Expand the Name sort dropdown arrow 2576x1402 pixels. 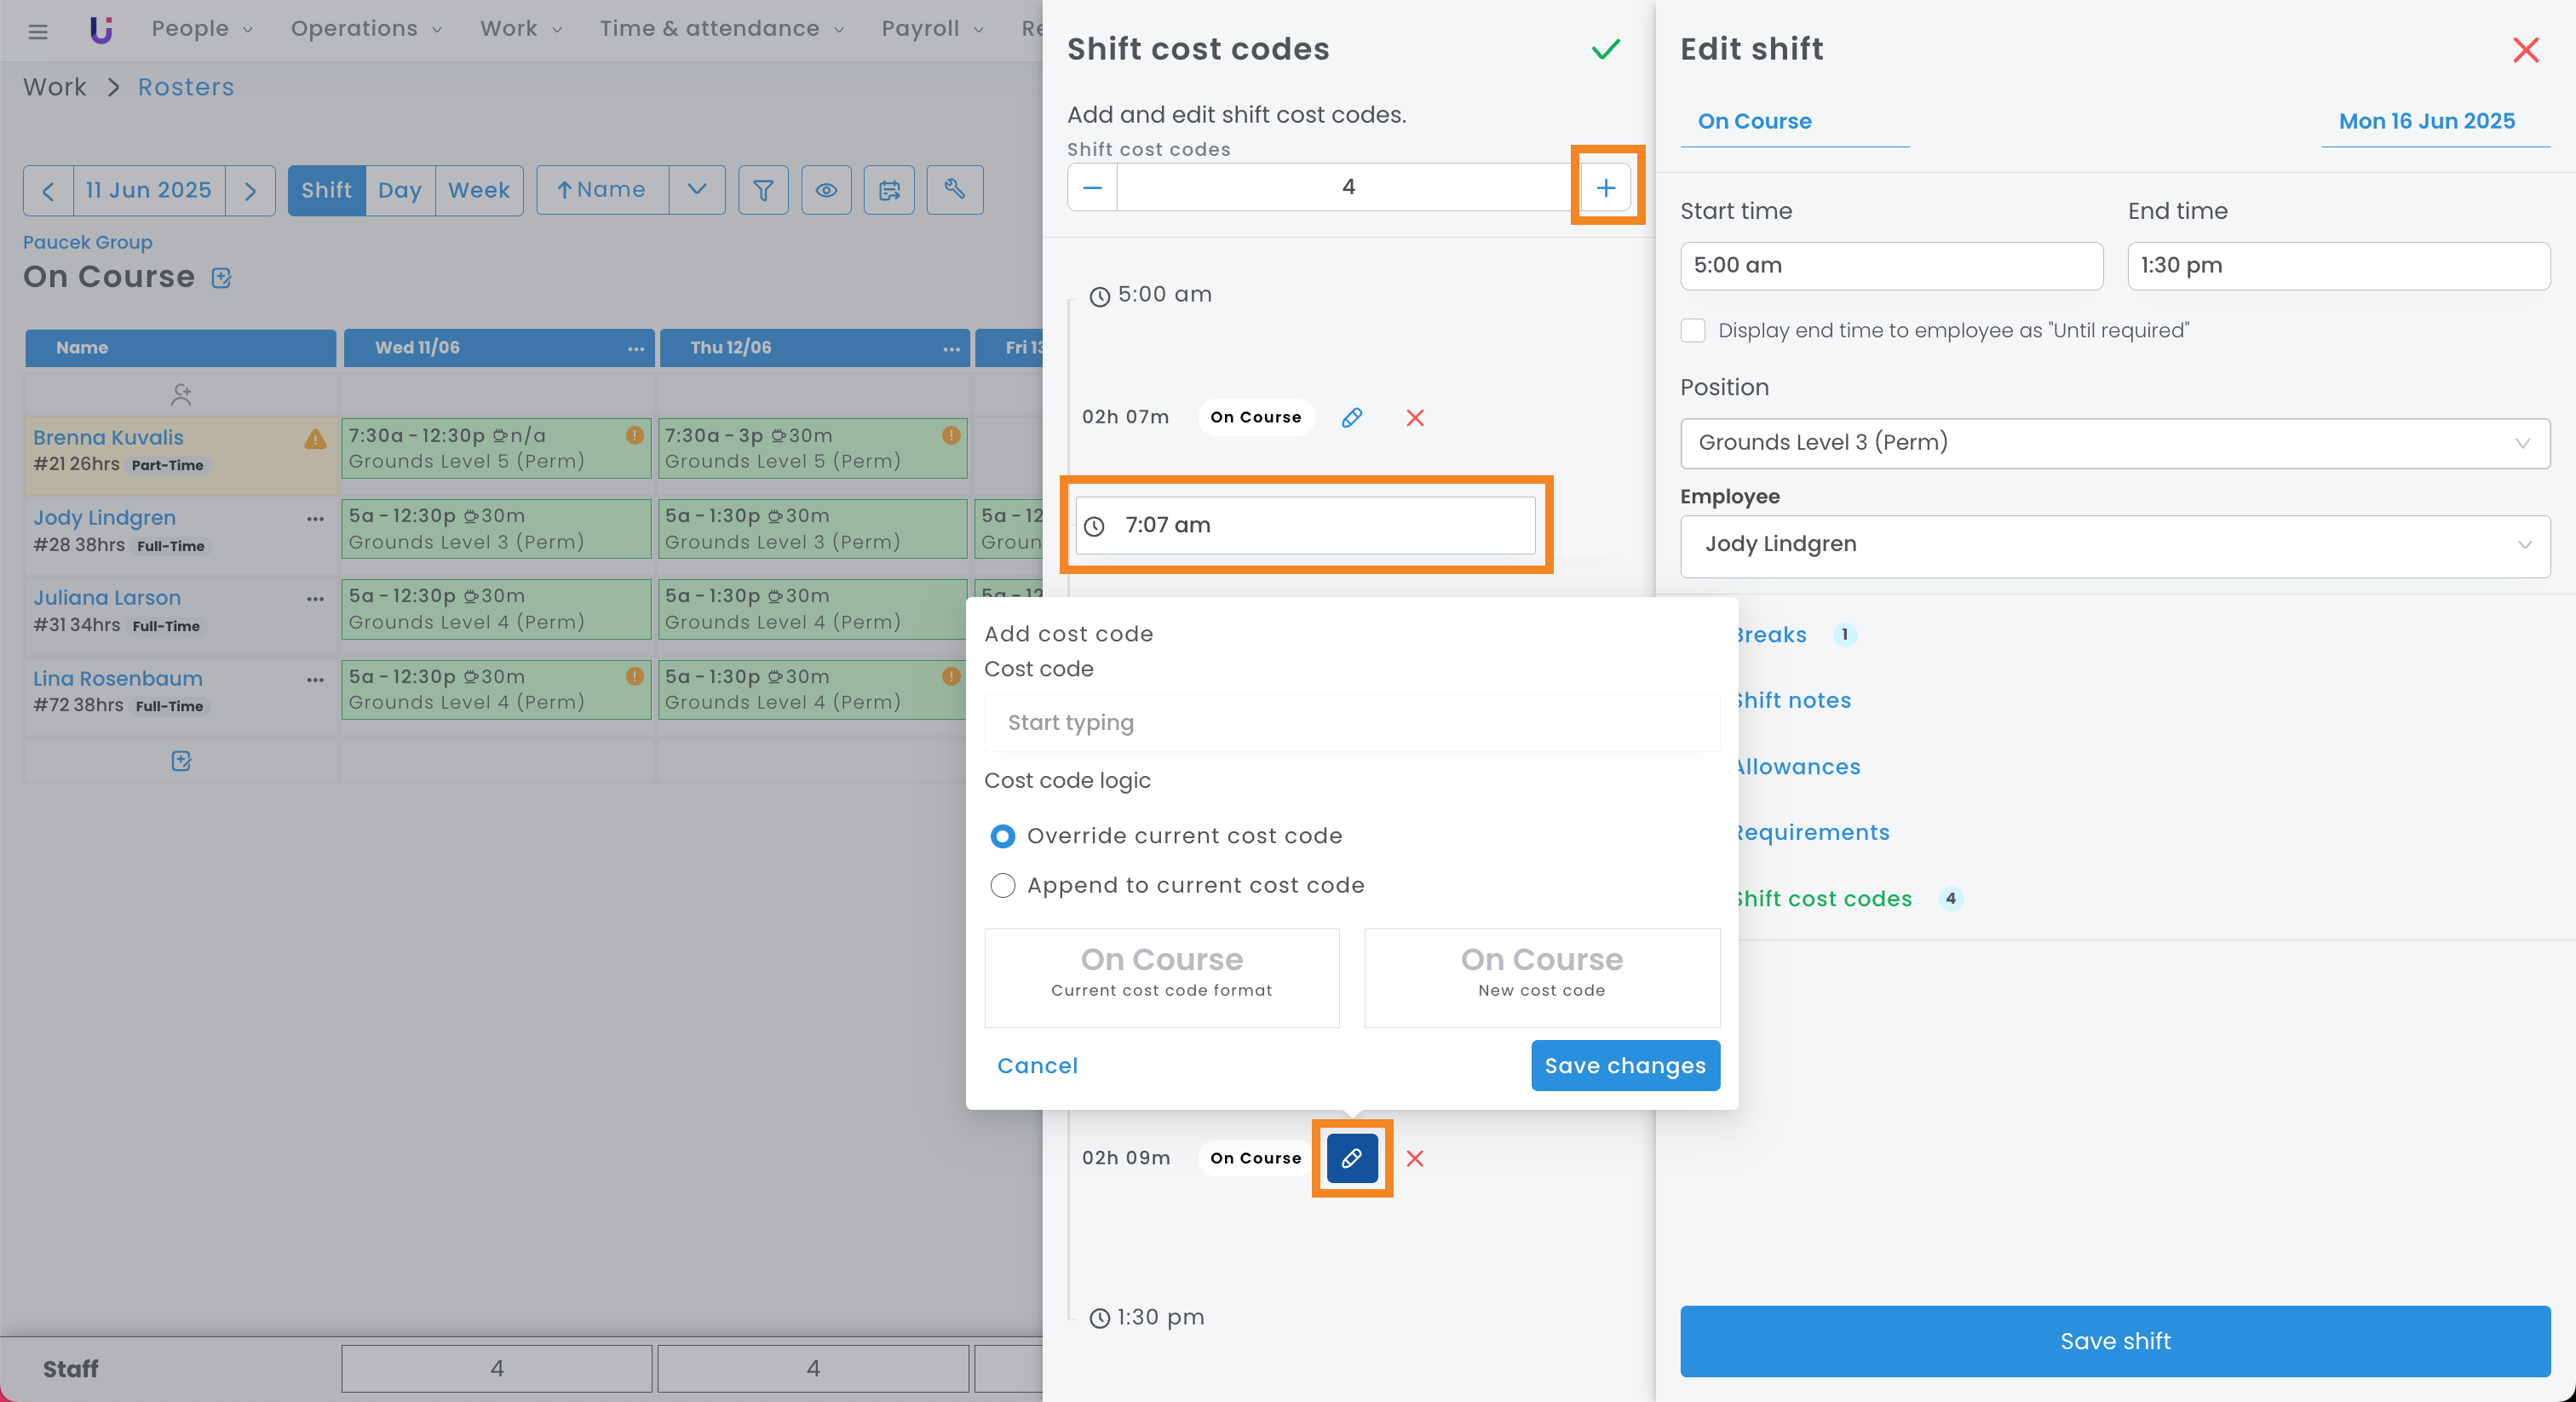pyautogui.click(x=697, y=190)
